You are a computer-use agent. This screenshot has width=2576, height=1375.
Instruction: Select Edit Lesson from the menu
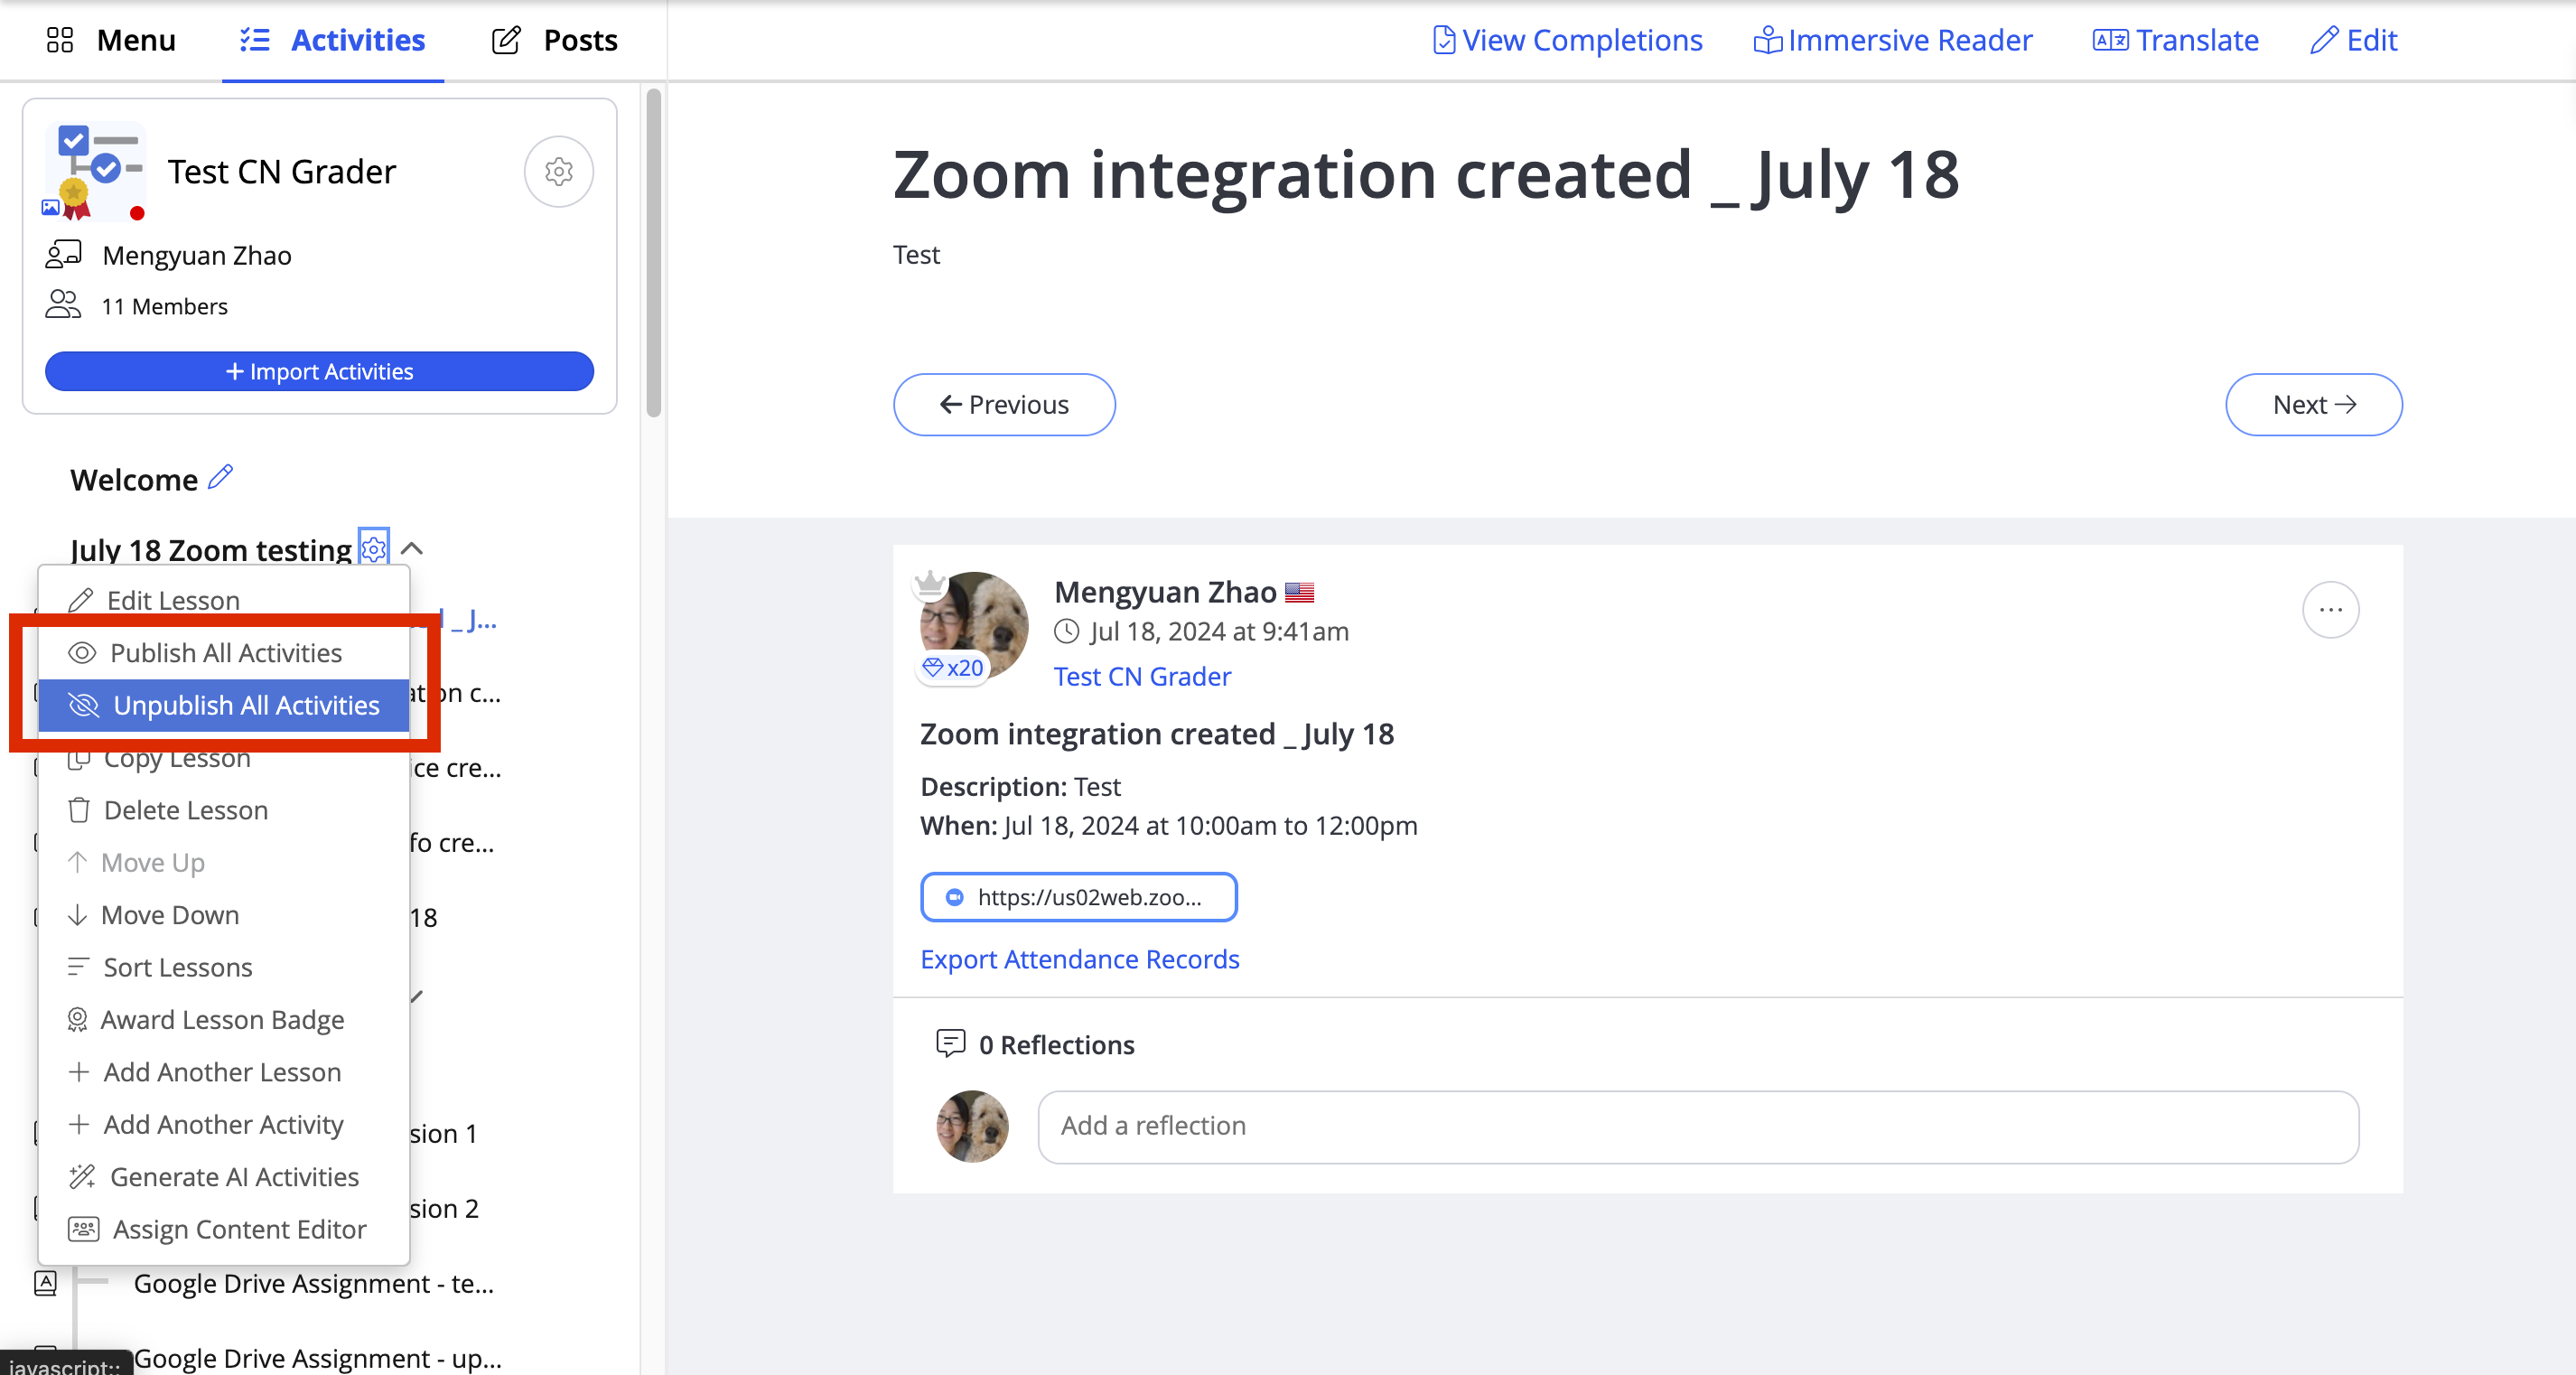tap(224, 600)
